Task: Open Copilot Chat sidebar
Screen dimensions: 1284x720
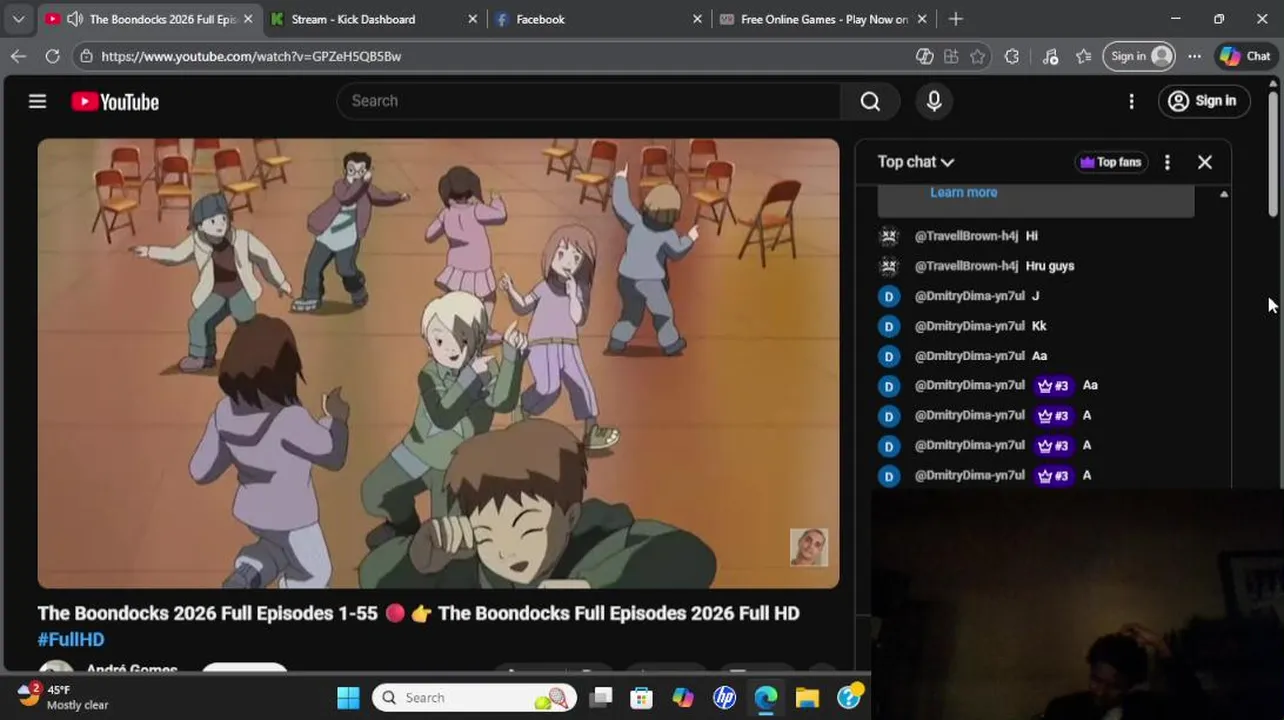Action: (1245, 56)
